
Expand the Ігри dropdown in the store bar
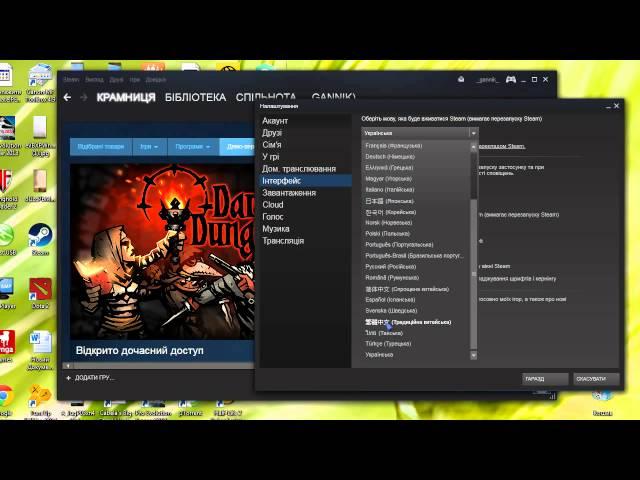click(149, 147)
